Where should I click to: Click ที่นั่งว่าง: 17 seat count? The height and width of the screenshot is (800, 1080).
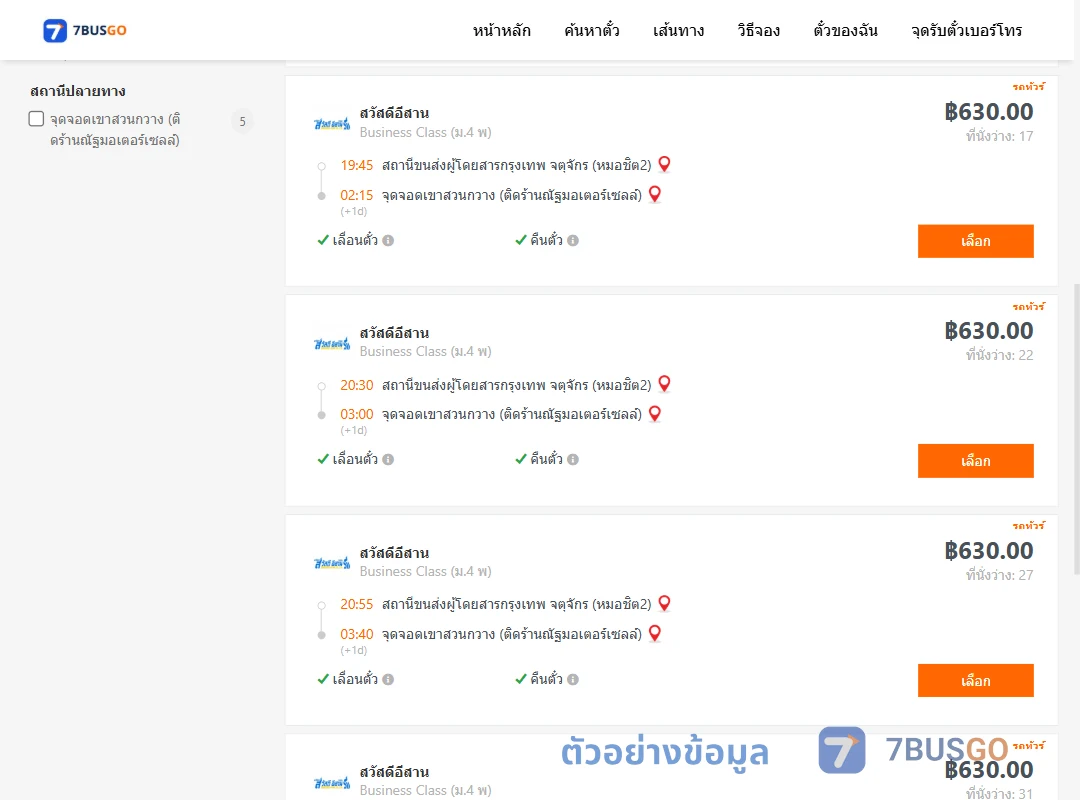(x=999, y=136)
